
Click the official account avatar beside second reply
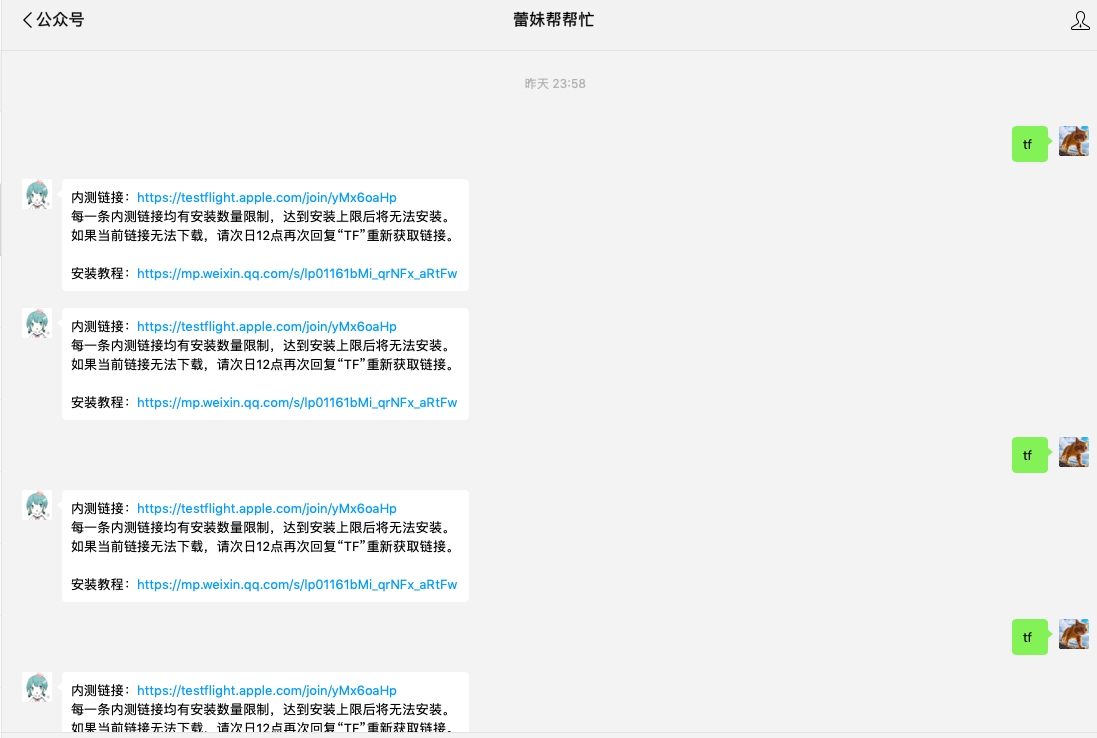[37, 324]
